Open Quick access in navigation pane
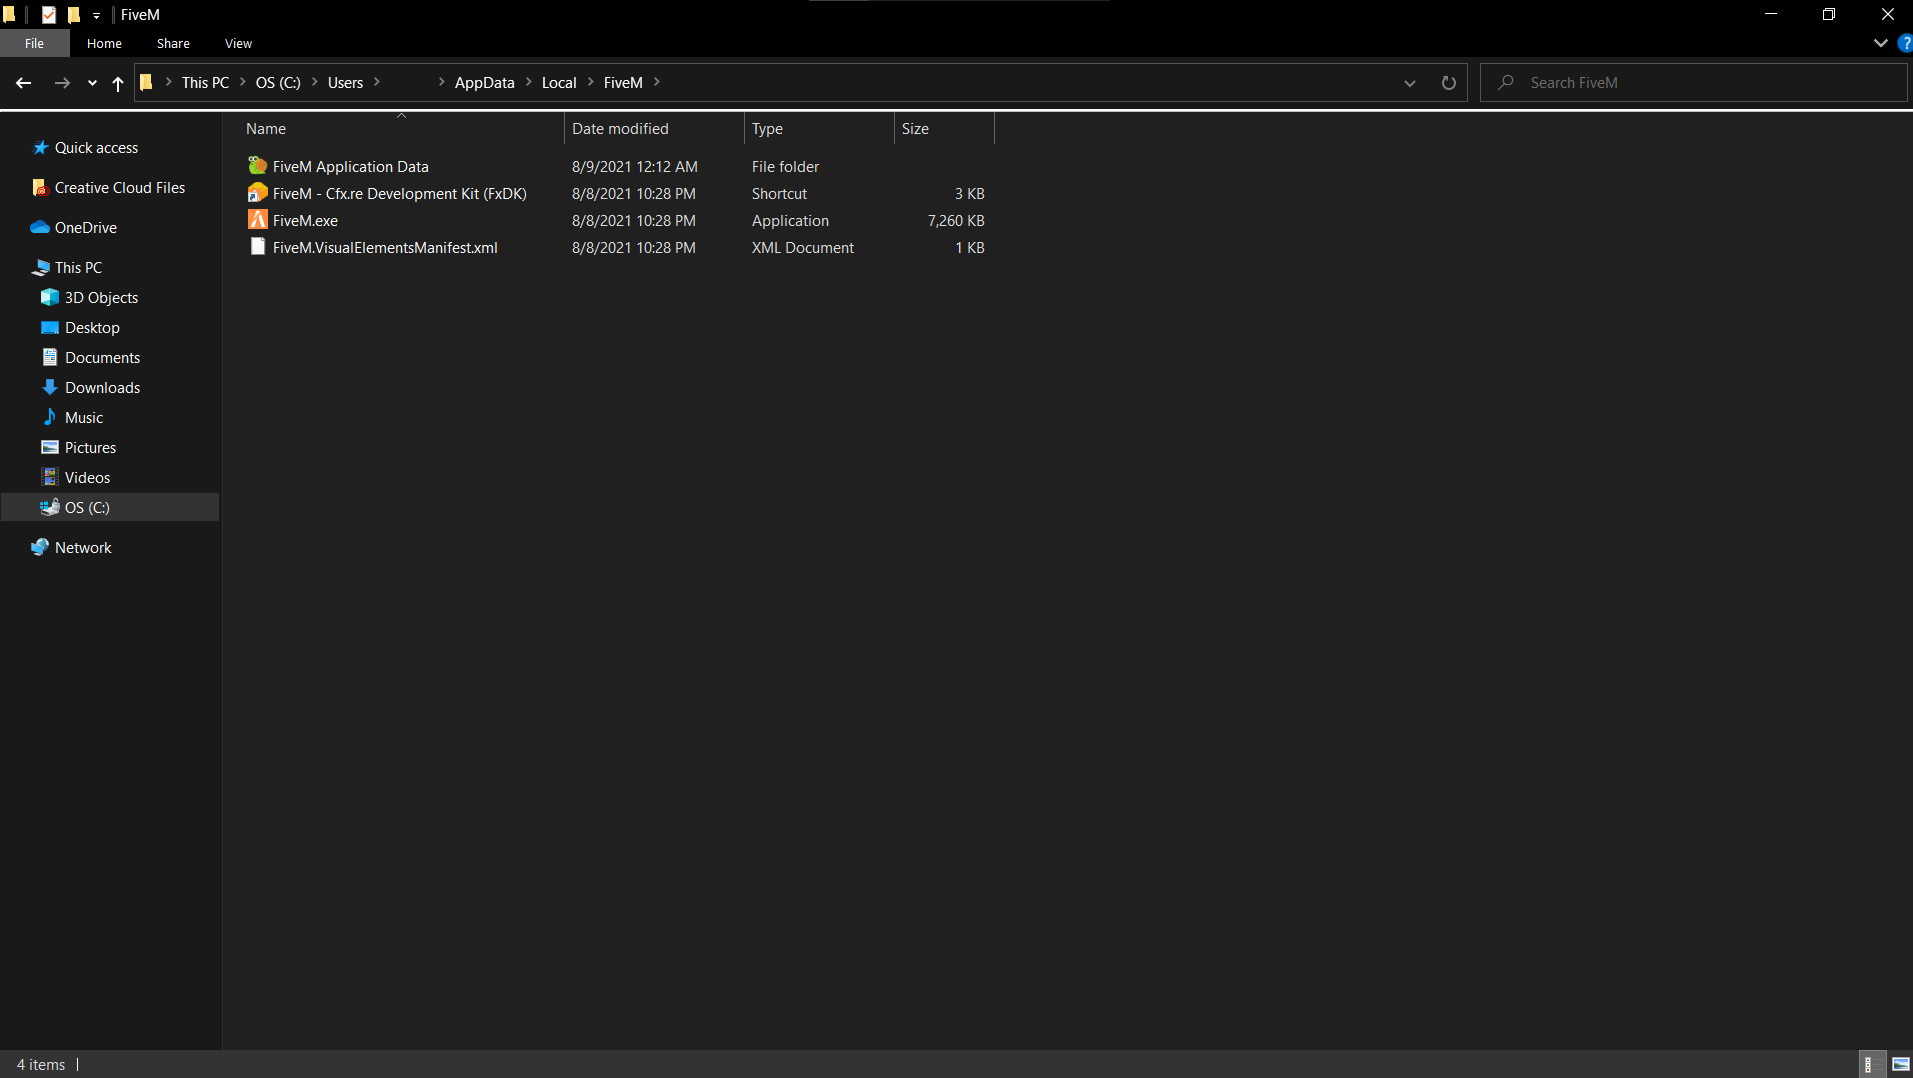 pos(96,147)
